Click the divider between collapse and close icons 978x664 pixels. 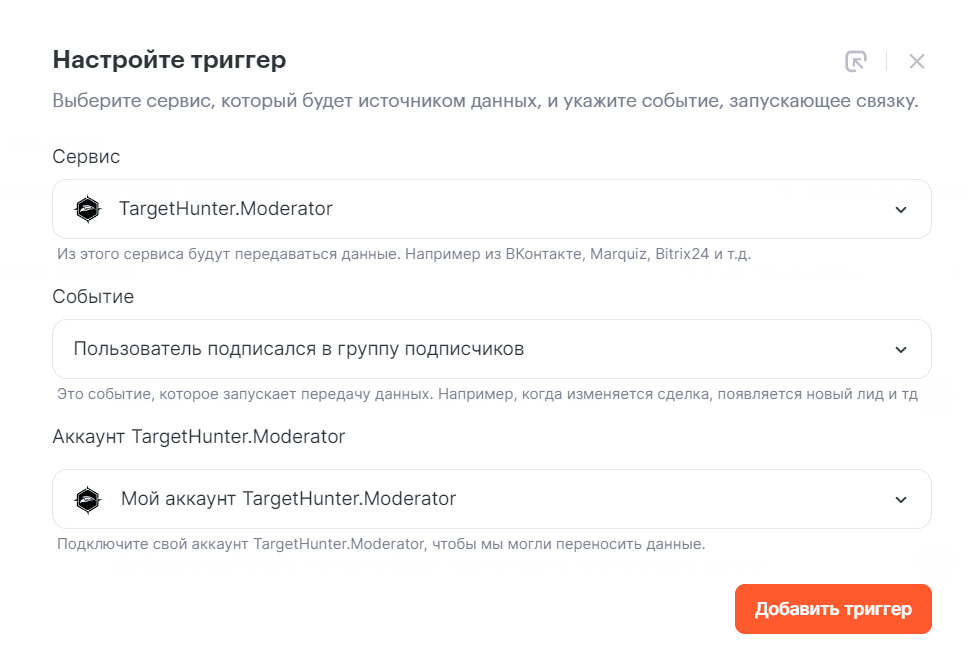886,61
